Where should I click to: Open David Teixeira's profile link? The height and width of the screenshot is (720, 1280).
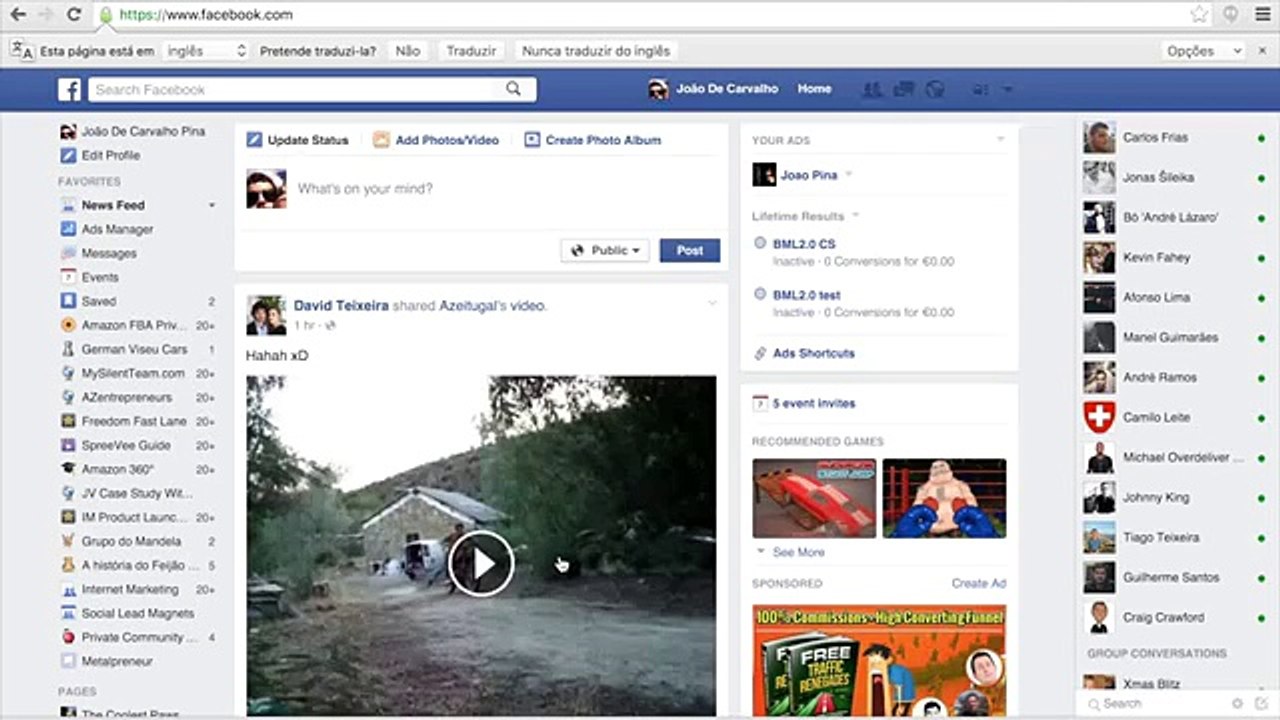pyautogui.click(x=341, y=305)
